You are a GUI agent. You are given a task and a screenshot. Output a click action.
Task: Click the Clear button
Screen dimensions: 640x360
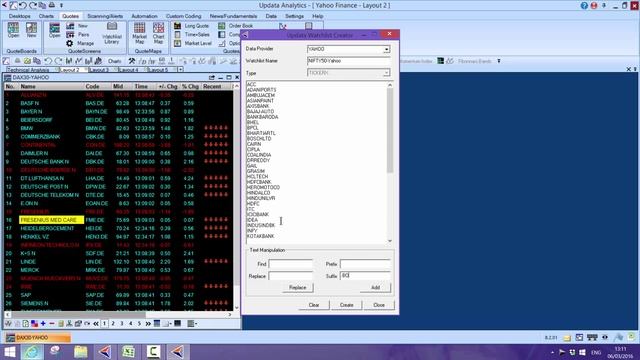click(x=314, y=305)
